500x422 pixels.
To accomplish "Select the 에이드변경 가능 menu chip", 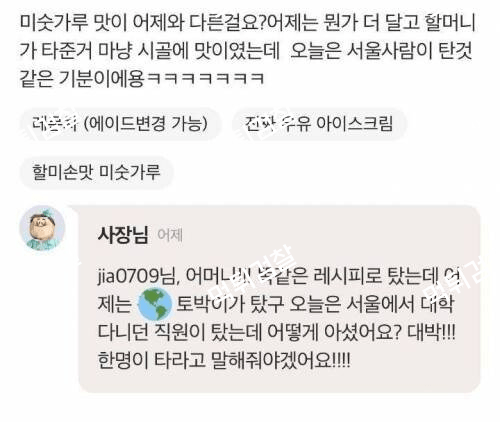I will (120, 124).
